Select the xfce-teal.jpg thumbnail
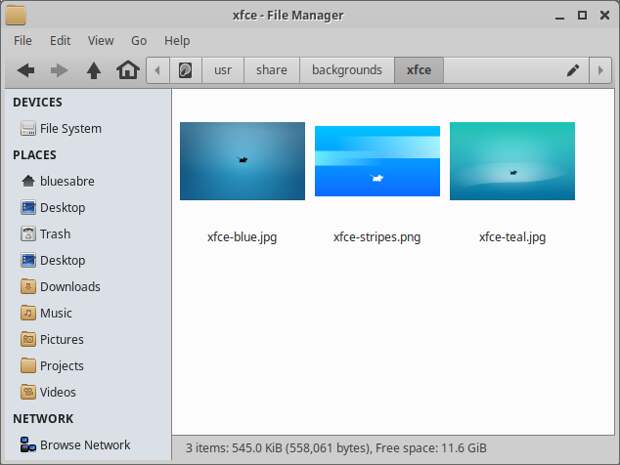The width and height of the screenshot is (620, 465). [x=512, y=161]
